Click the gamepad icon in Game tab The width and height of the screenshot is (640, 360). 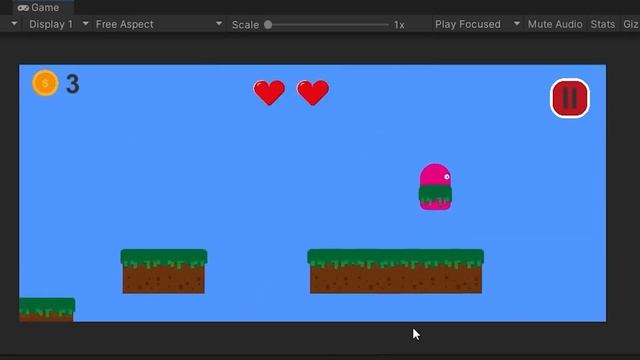click(x=23, y=8)
